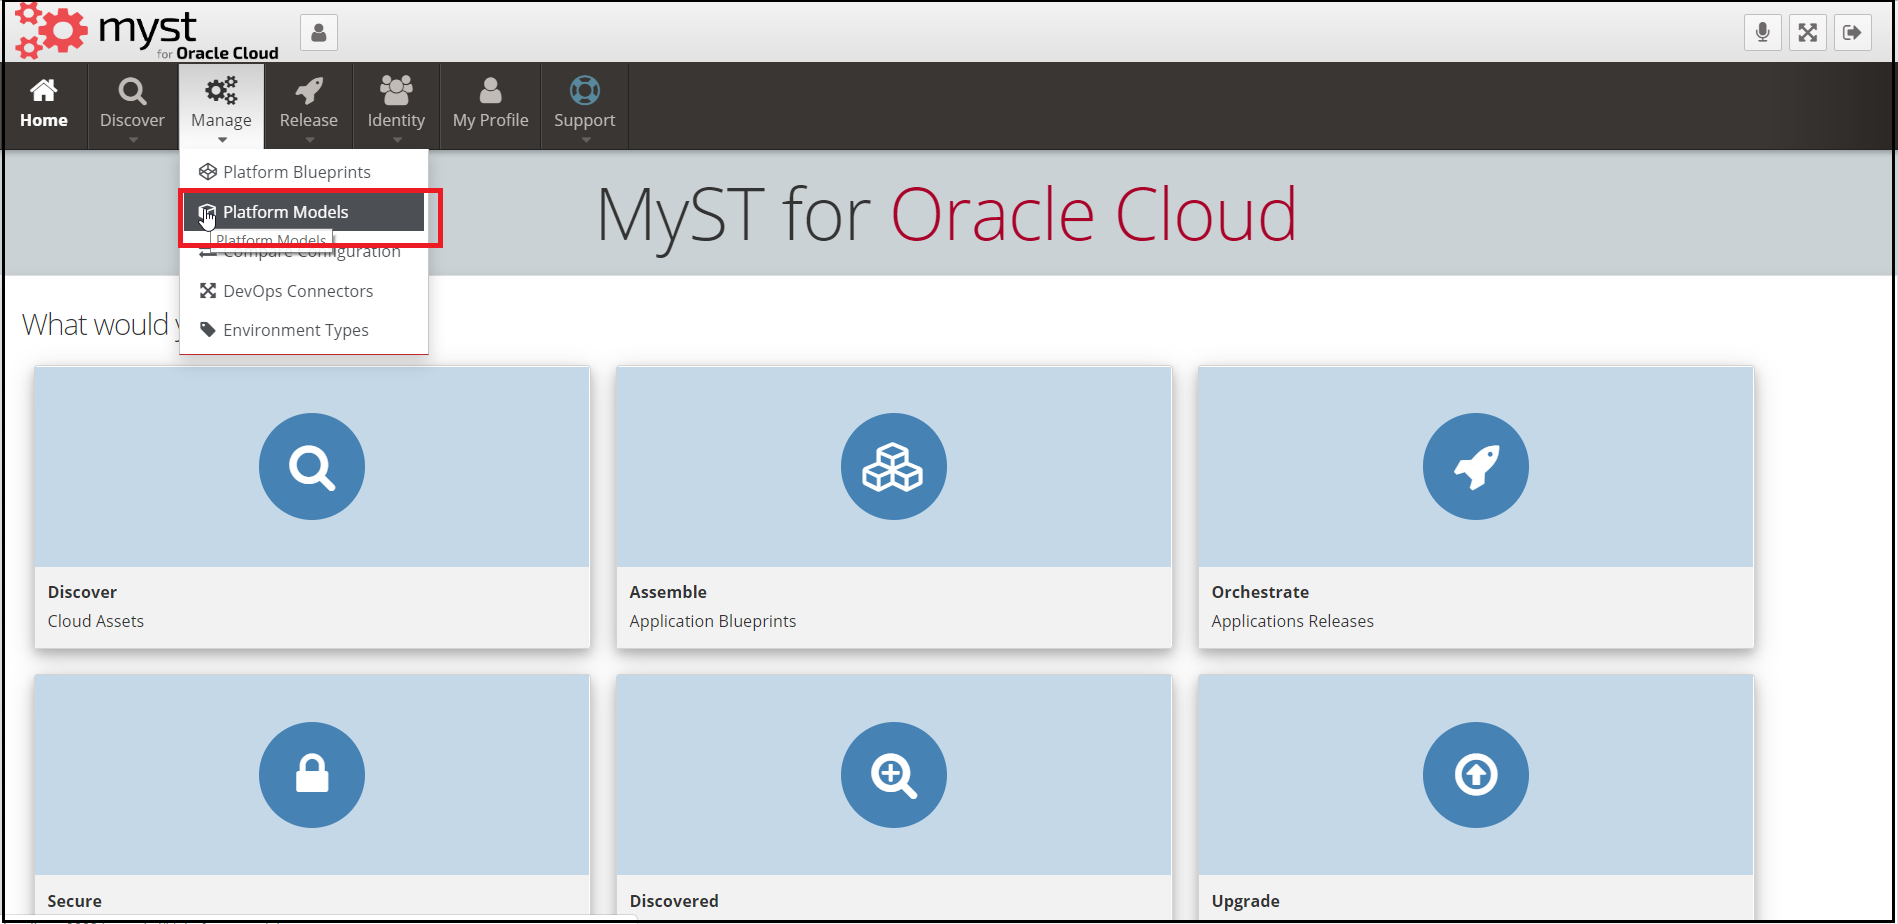Viewport: 1898px width, 924px height.
Task: Click the Secure padlock circle icon
Action: point(311,774)
